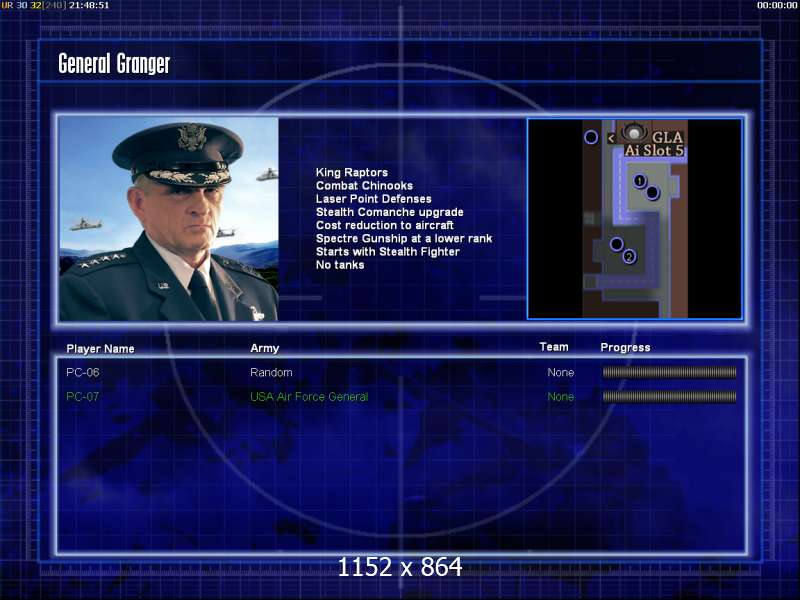Viewport: 800px width, 600px height.
Task: Click the Army column header
Action: pyautogui.click(x=264, y=348)
